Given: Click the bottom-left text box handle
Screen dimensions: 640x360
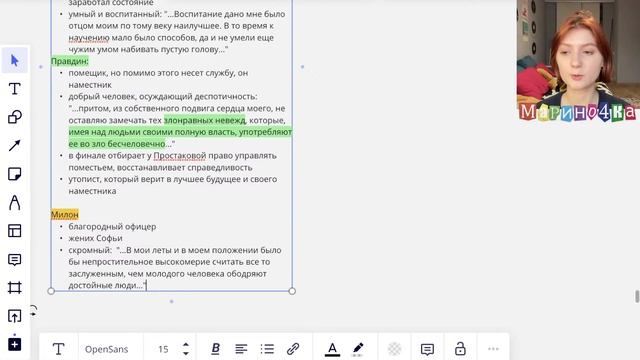Looking at the screenshot, I should [51, 291].
